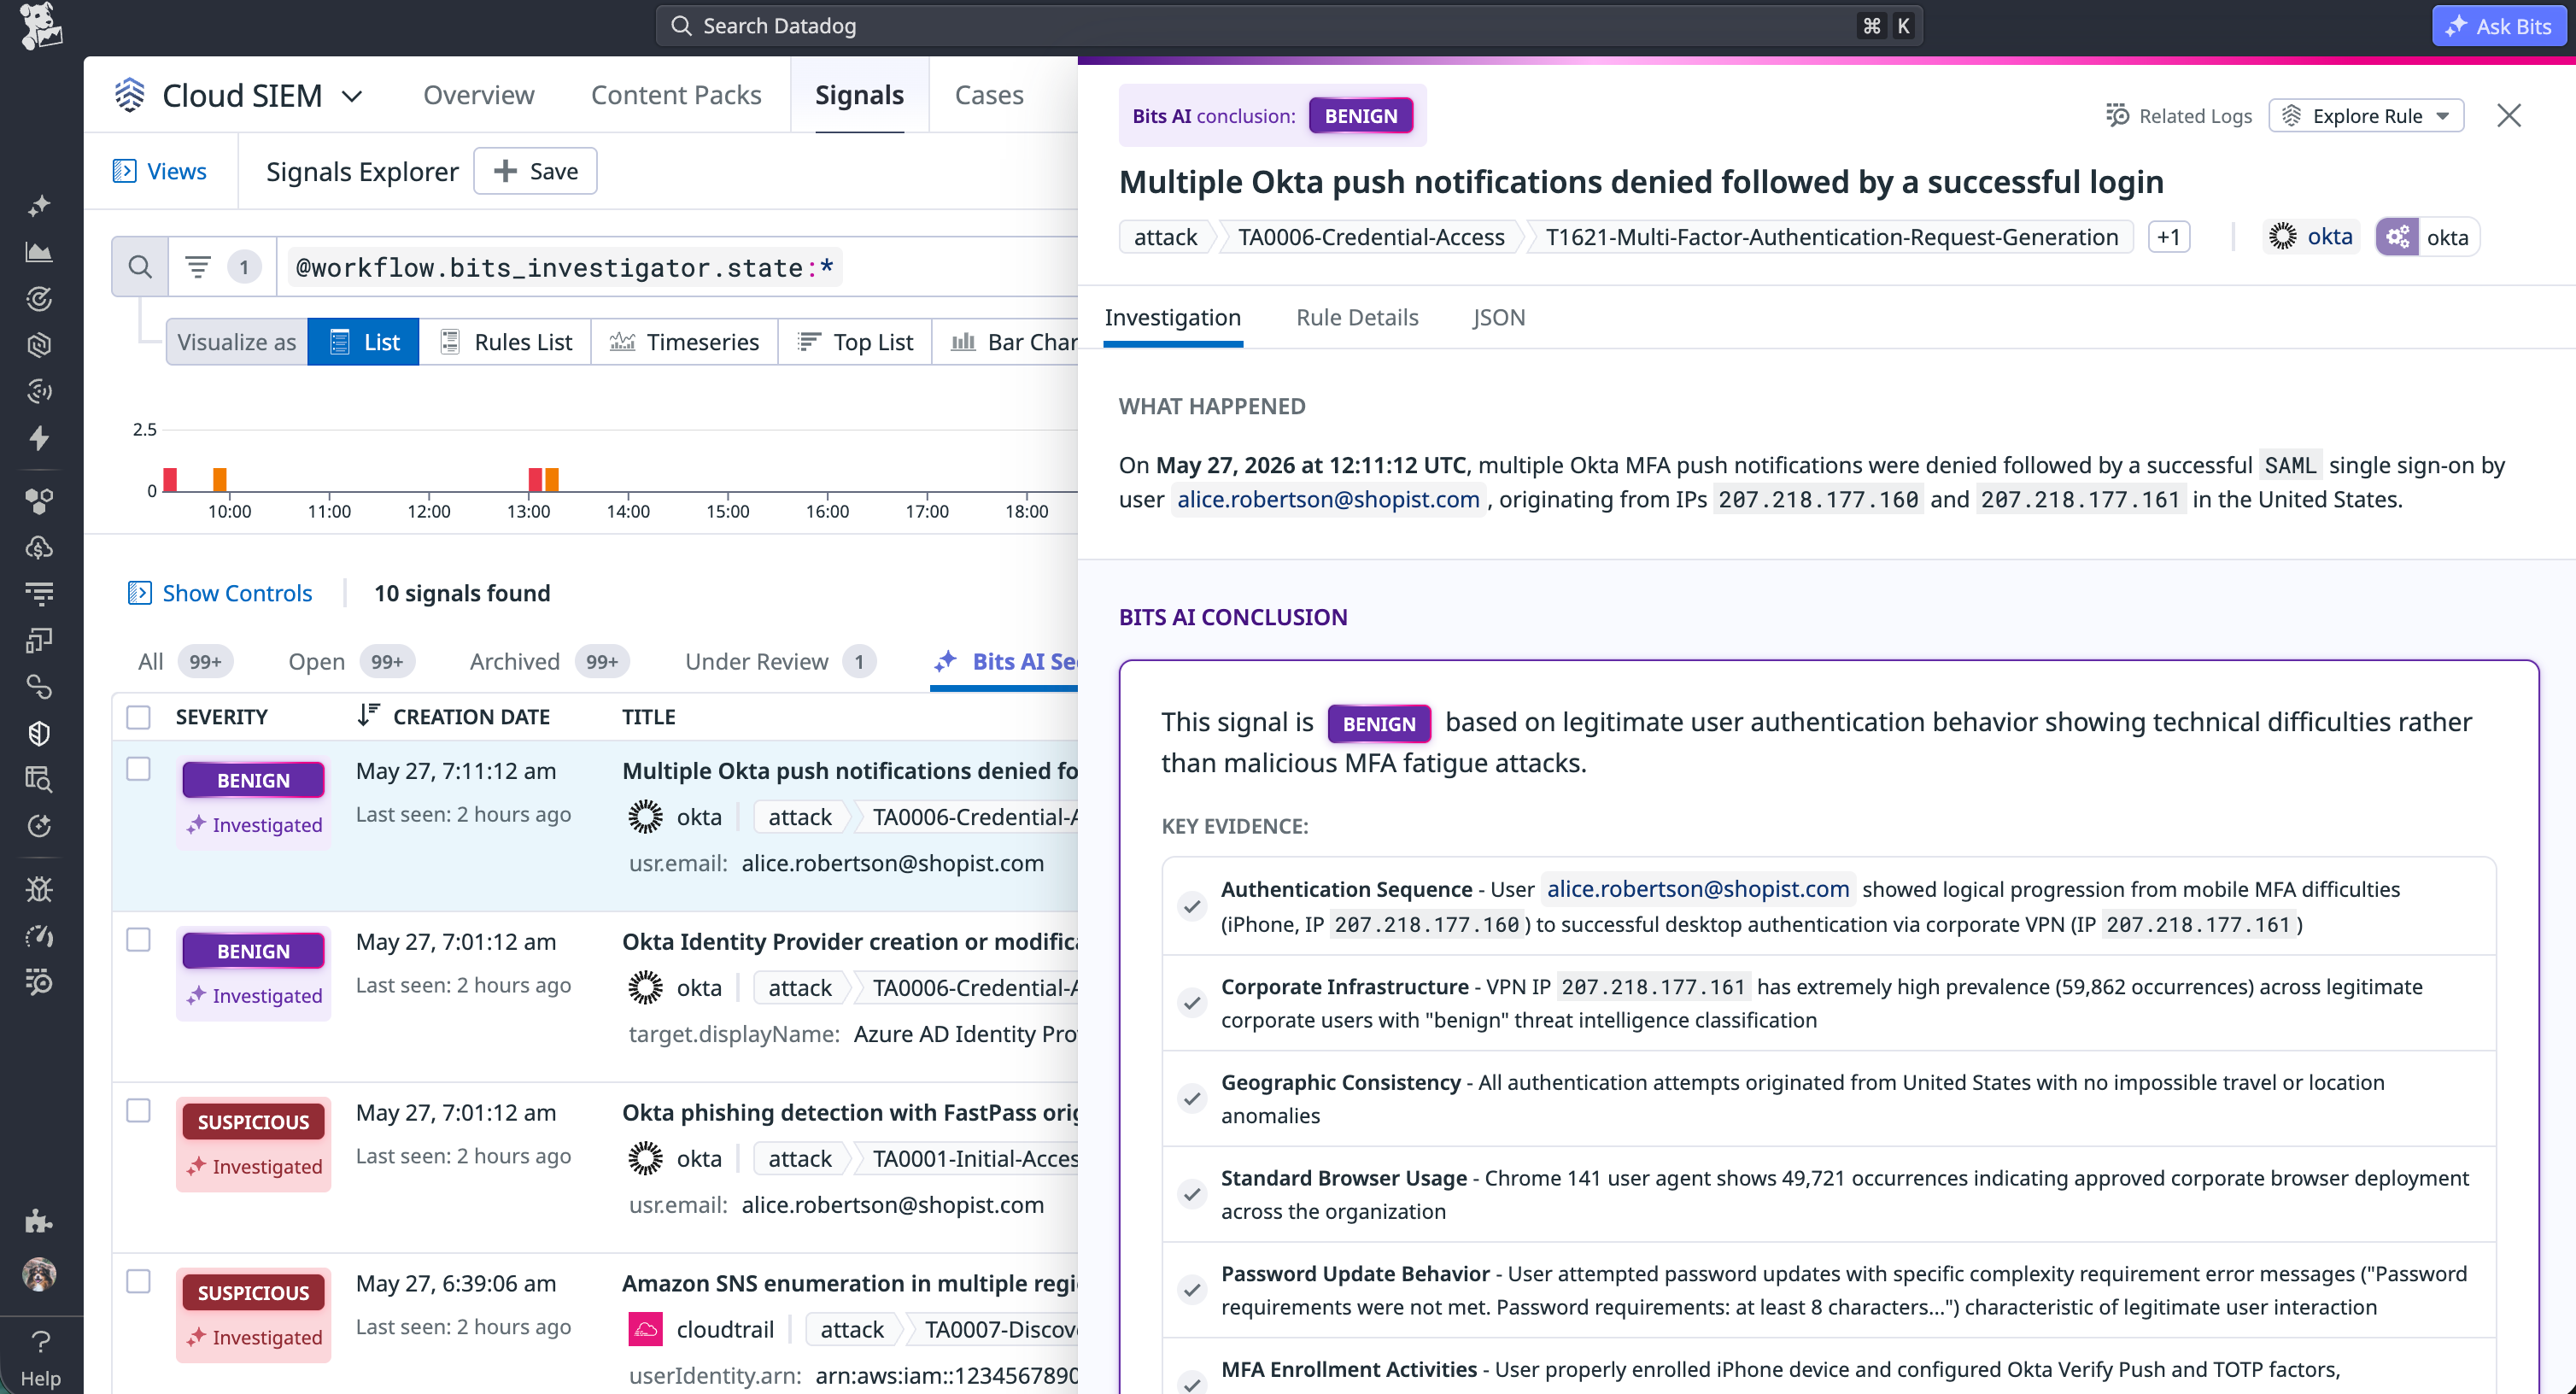Click the TA0006-Credential-Access tag in panel header
The image size is (2576, 1394).
1371,237
